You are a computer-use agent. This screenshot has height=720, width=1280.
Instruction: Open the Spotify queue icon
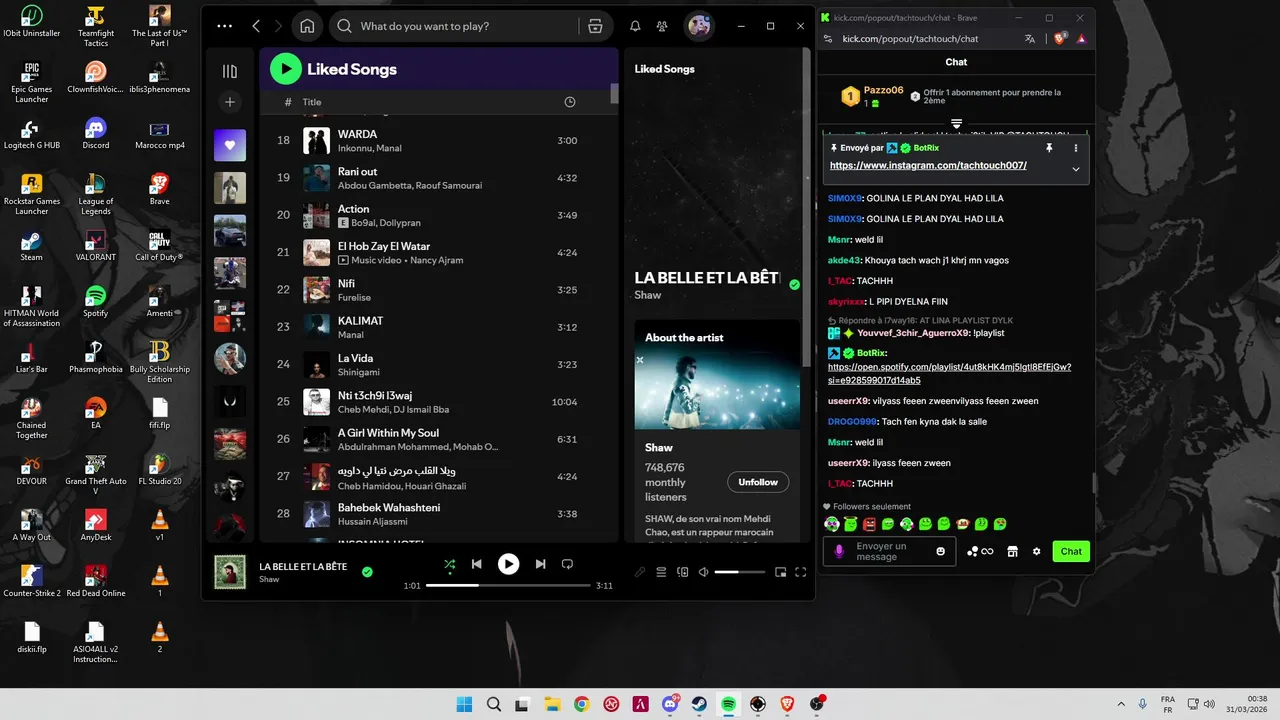point(661,572)
